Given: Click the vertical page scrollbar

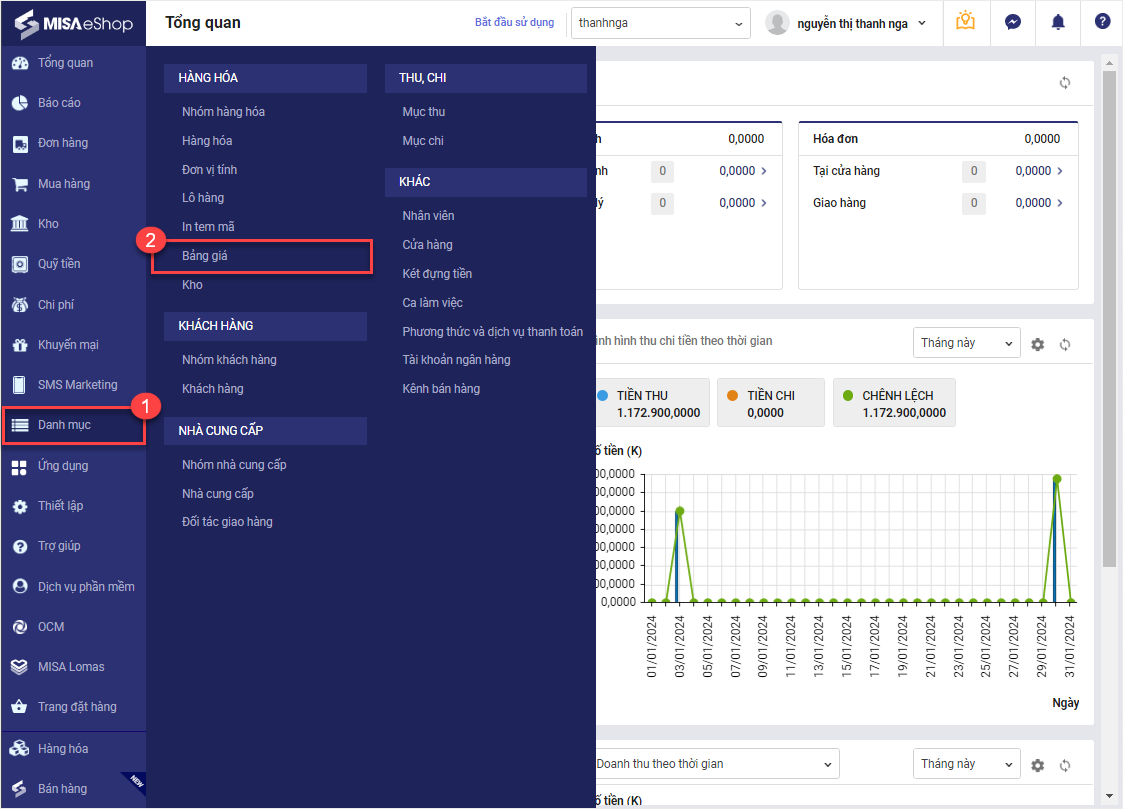Looking at the screenshot, I should click(x=1108, y=320).
